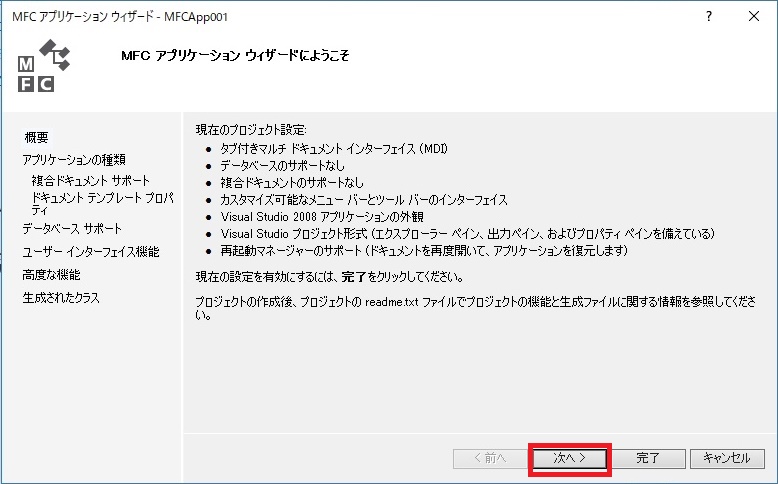Click the Visual Studio 2008 アプリケーションの外観 bullet

click(x=322, y=217)
